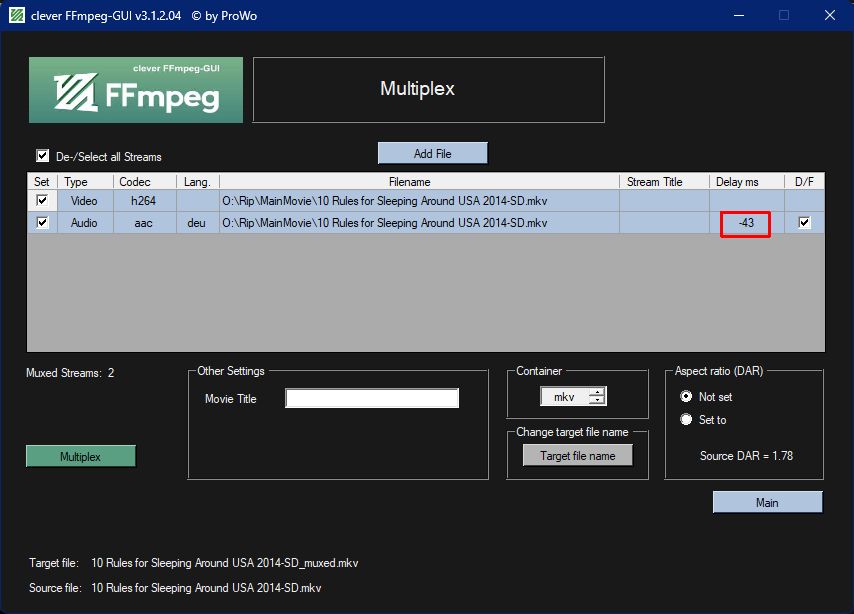Viewport: 854px width, 614px height.
Task: Click the Type column header
Action: coord(84,181)
